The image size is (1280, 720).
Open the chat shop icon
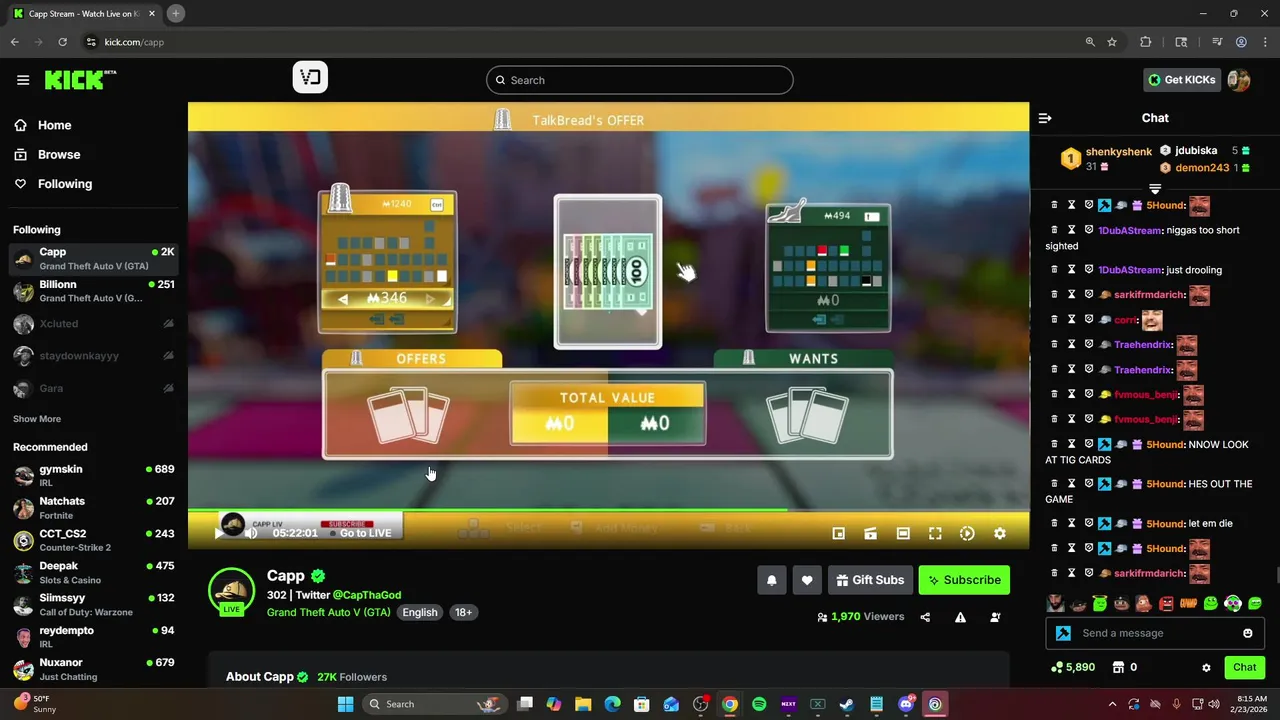coord(1118,667)
